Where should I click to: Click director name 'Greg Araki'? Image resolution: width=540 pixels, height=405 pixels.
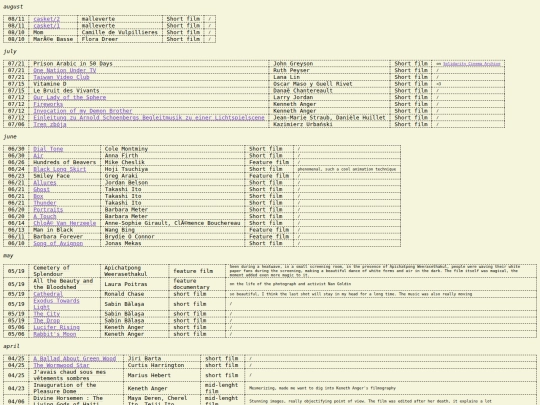(x=121, y=176)
